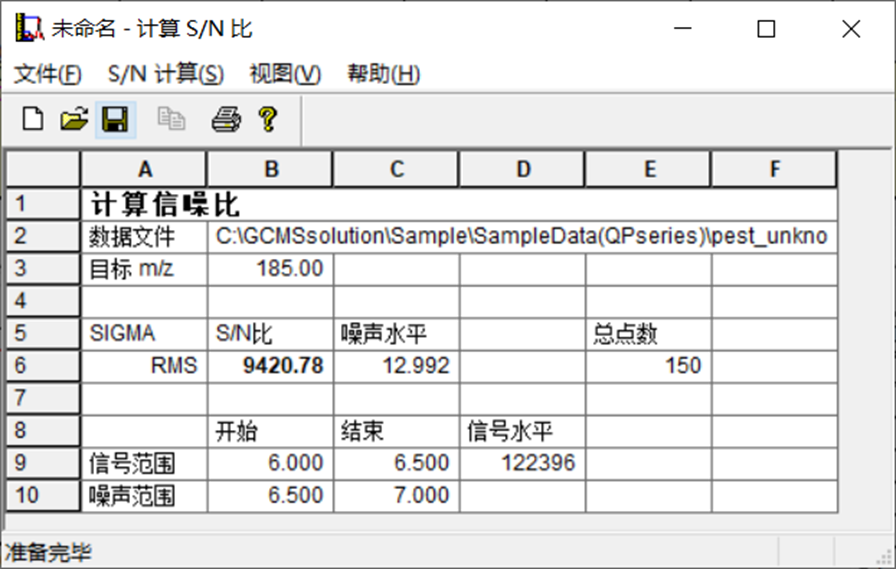Viewport: 896px width, 569px height.
Task: Select row 6 header
Action: (x=43, y=366)
